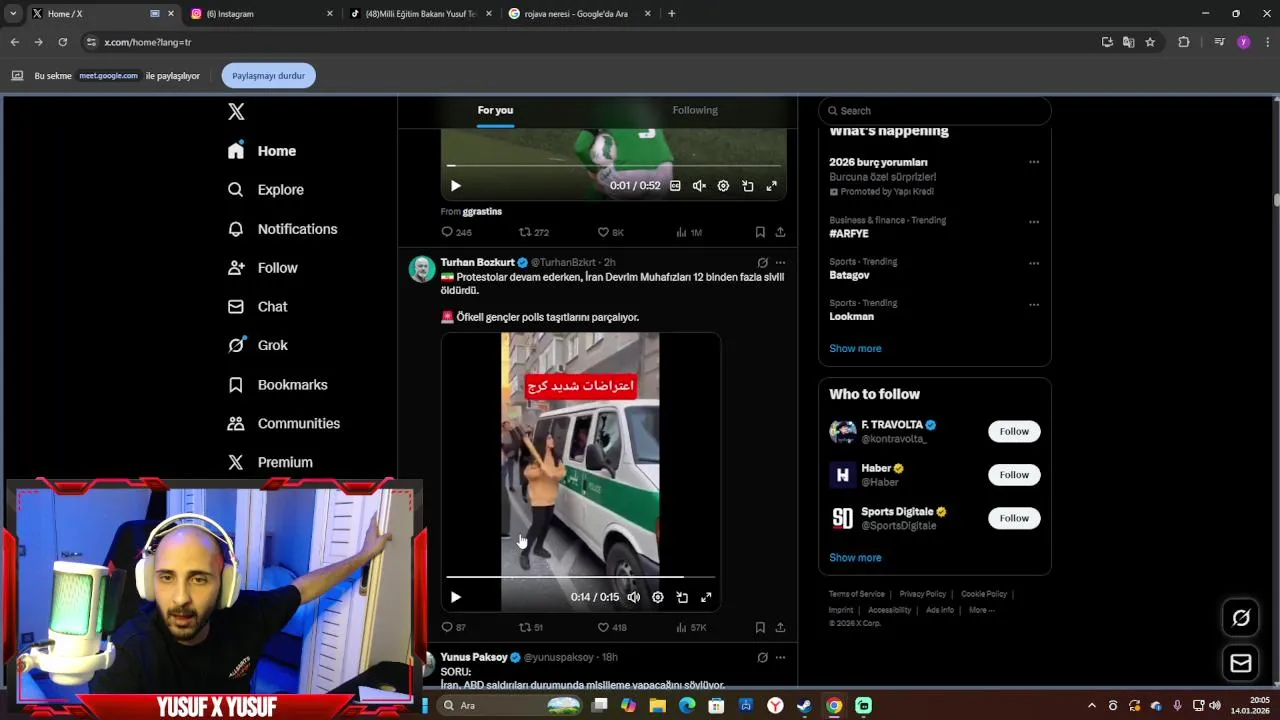1280x720 pixels.
Task: Open the Follow page in the sidebar
Action: (x=262, y=268)
